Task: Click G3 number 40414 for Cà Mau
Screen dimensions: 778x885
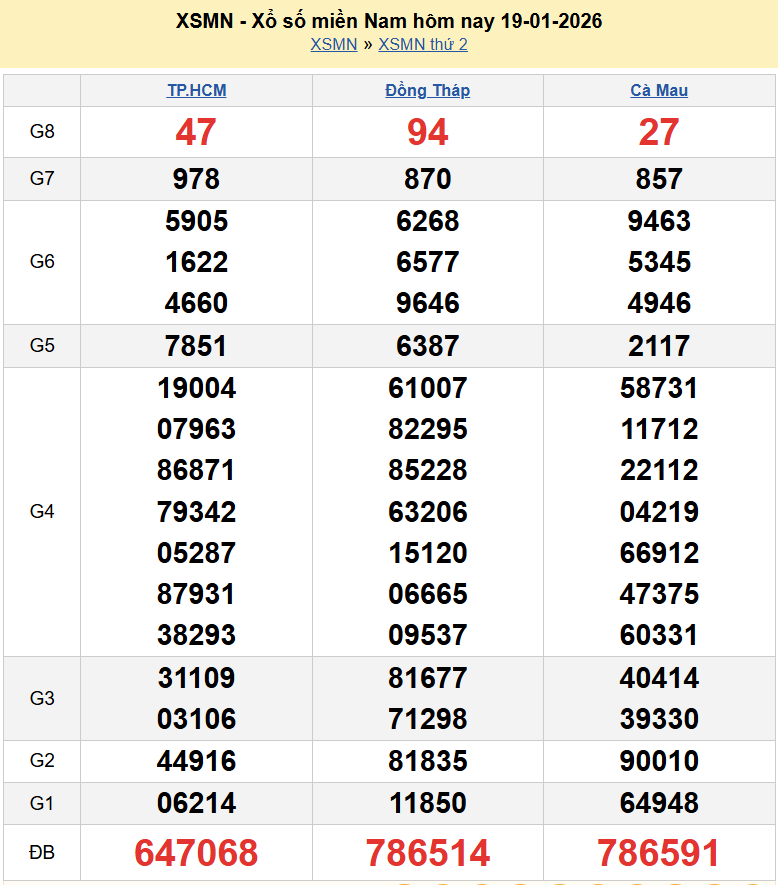Action: tap(659, 678)
